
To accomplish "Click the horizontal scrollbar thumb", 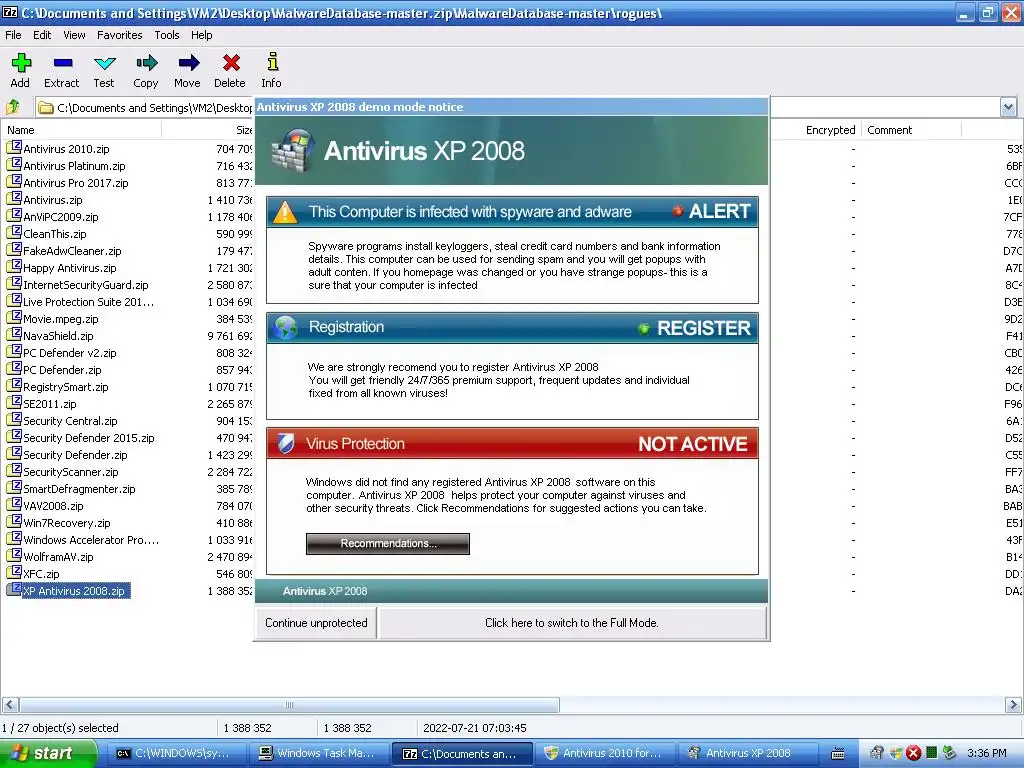I will [289, 705].
